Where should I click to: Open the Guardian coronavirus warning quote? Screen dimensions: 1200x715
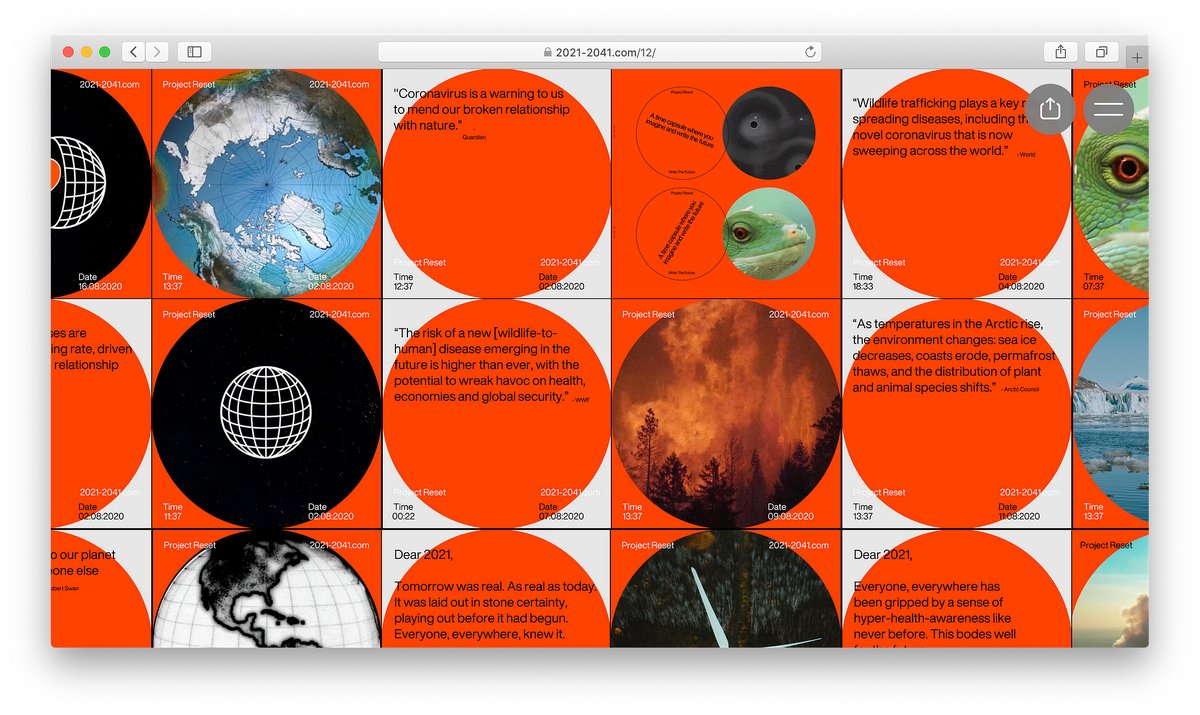pos(496,184)
